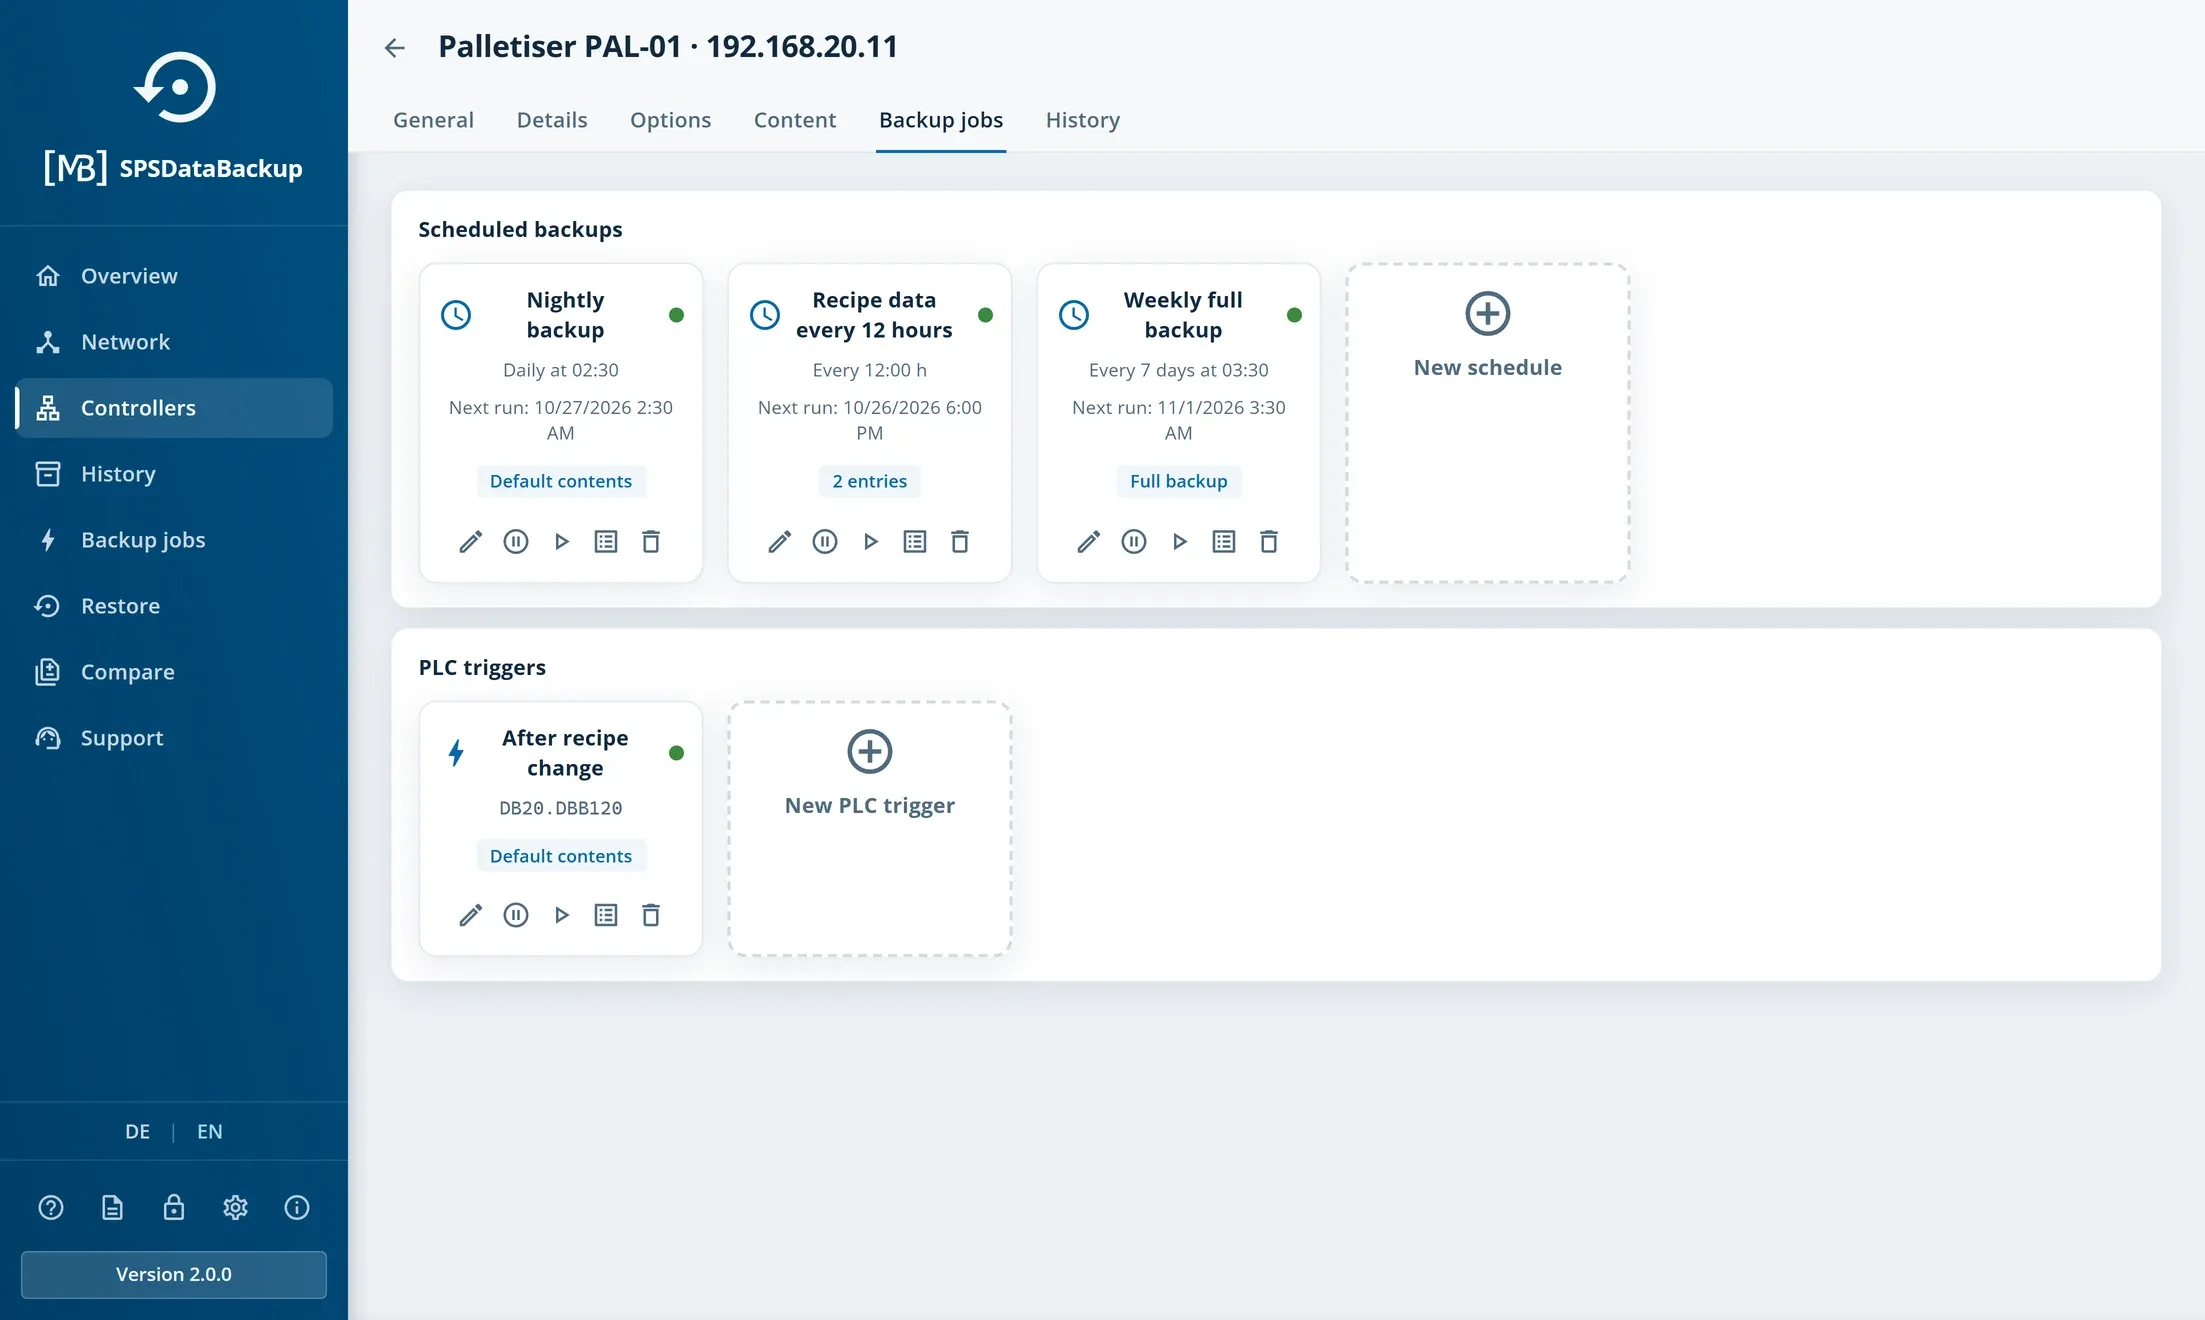
Task: Go to Compare in the sidebar
Action: [x=174, y=672]
